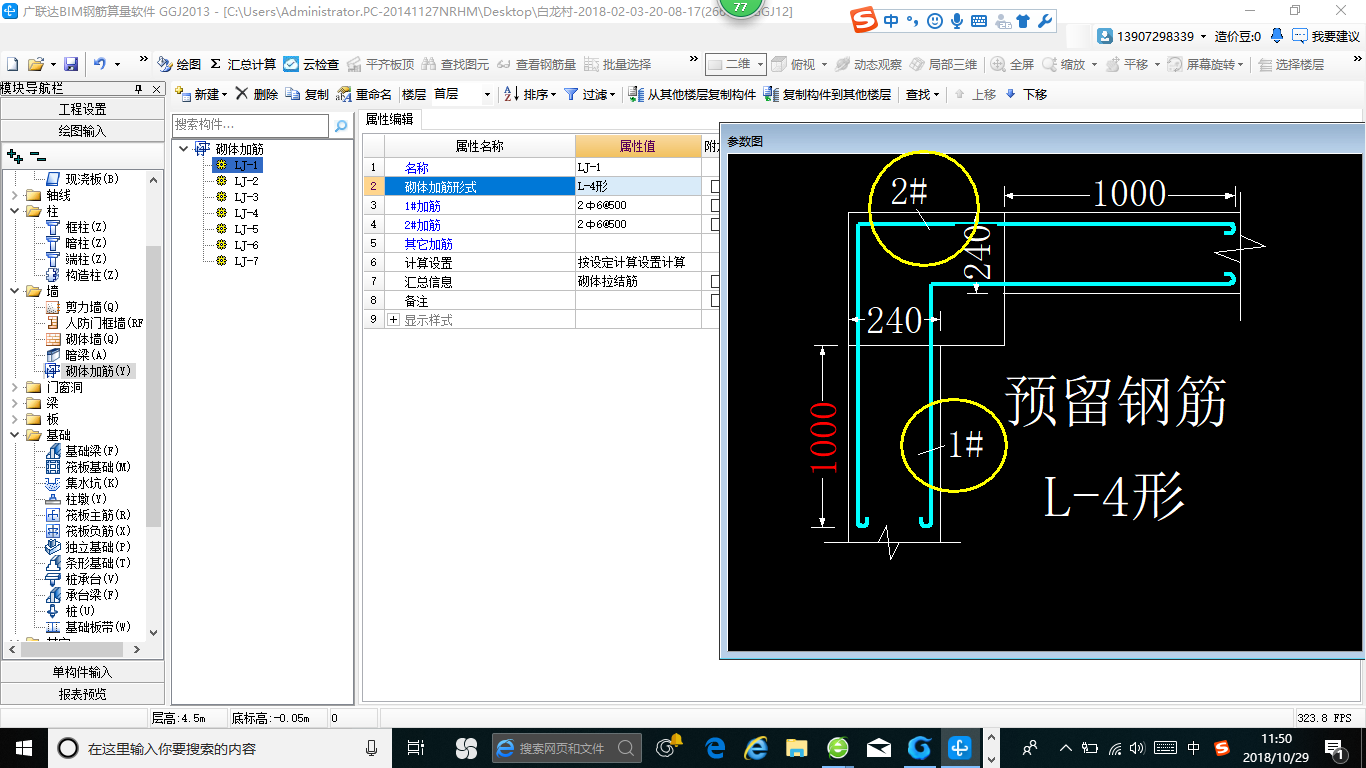This screenshot has width=1366, height=768.
Task: Delete the component with 删除
Action: tap(257, 94)
